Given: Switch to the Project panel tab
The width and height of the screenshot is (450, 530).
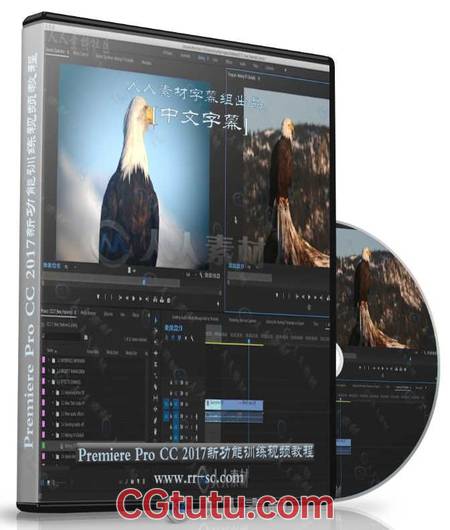Looking at the screenshot, I should pos(59,312).
